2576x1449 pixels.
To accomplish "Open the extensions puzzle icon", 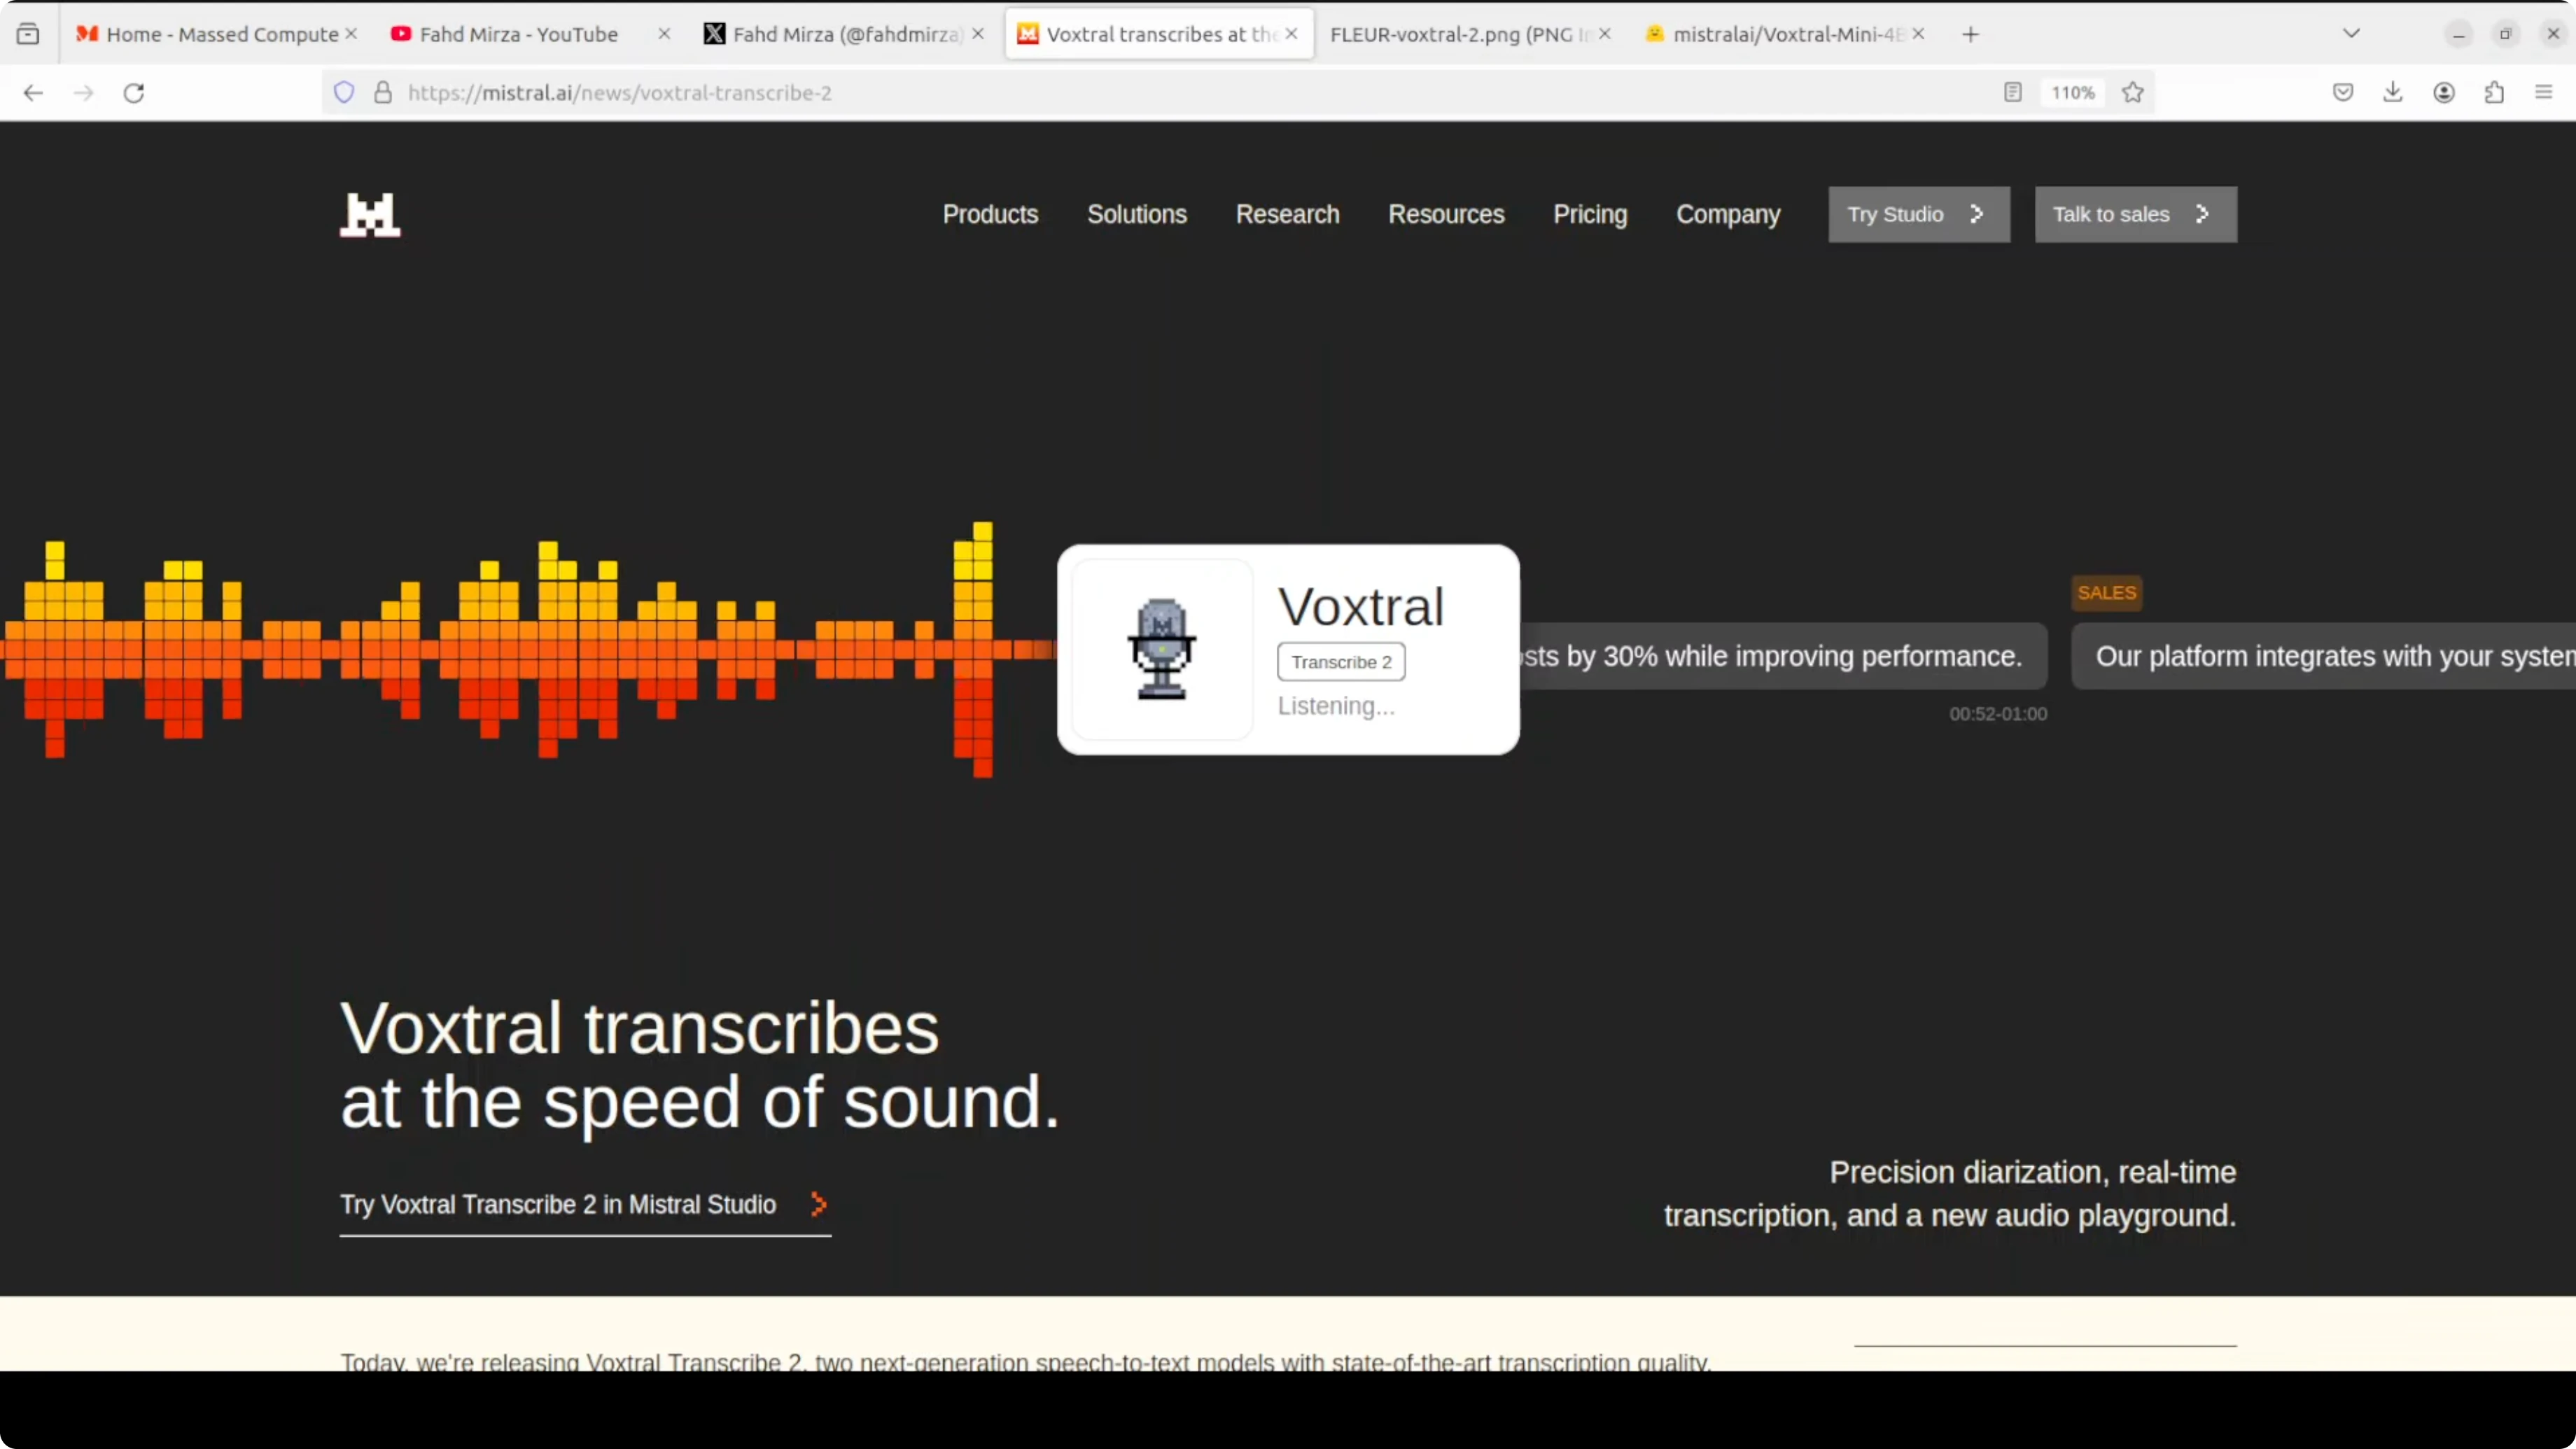I will pos(2494,93).
